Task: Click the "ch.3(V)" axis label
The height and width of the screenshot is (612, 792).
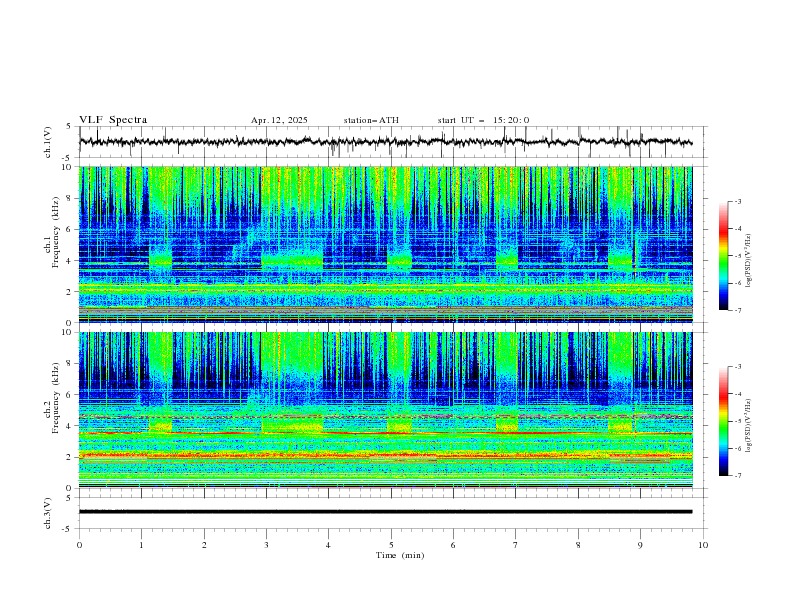Action: (x=47, y=513)
